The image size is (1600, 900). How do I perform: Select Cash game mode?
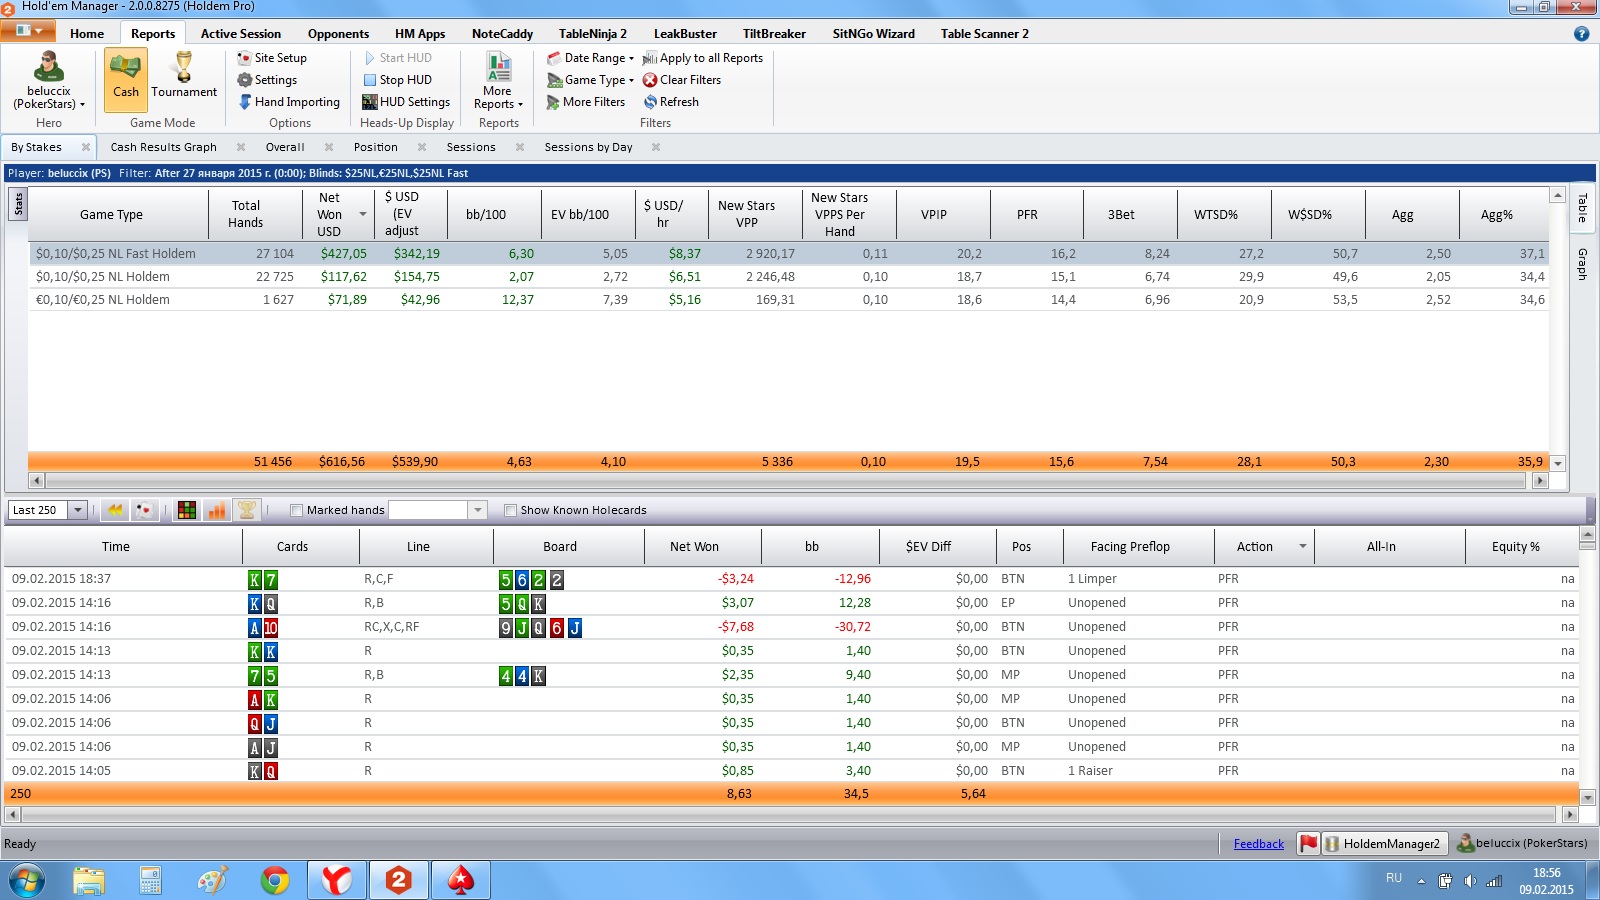coord(126,77)
